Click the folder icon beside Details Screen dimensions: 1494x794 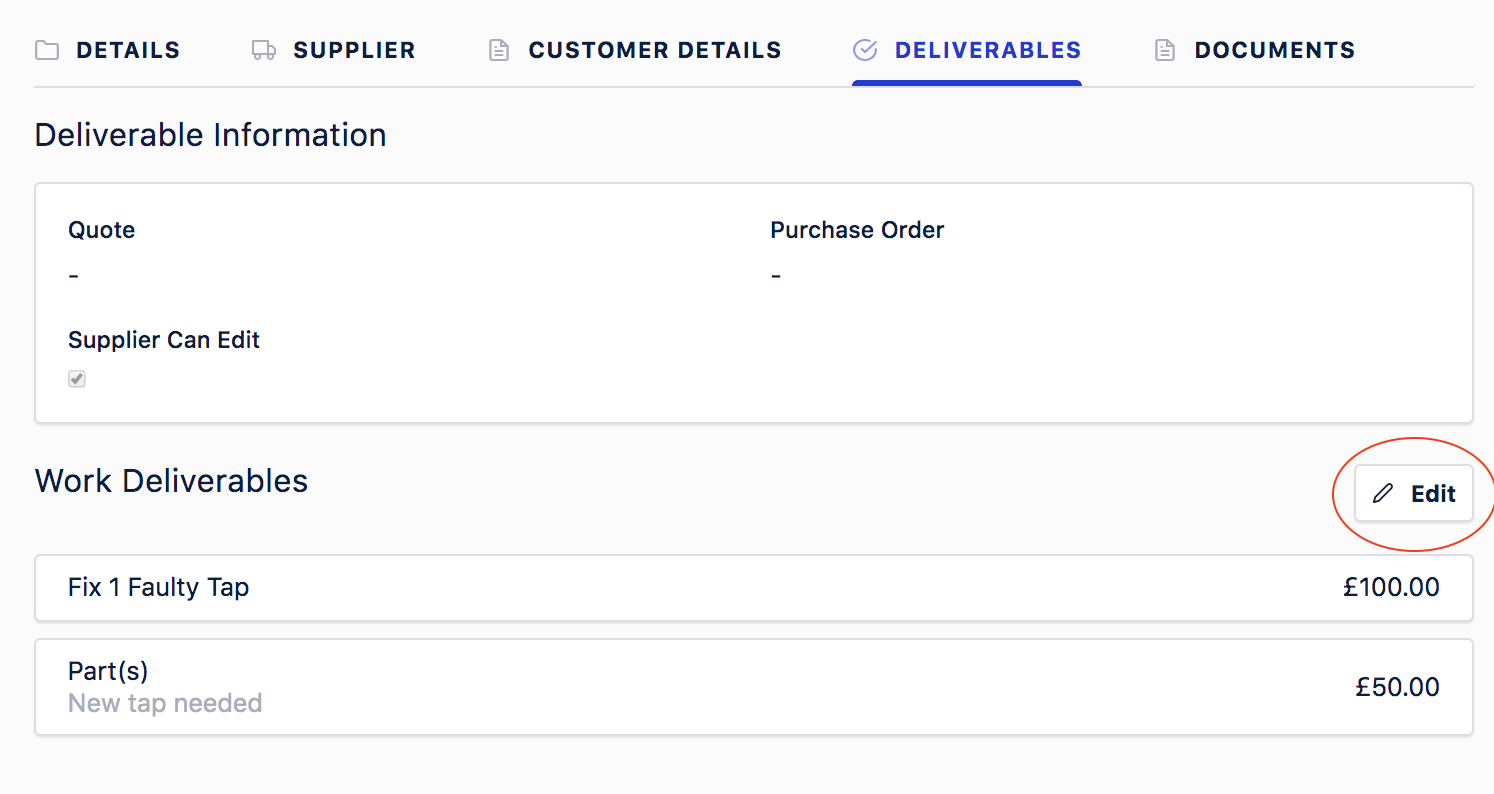pyautogui.click(x=47, y=50)
